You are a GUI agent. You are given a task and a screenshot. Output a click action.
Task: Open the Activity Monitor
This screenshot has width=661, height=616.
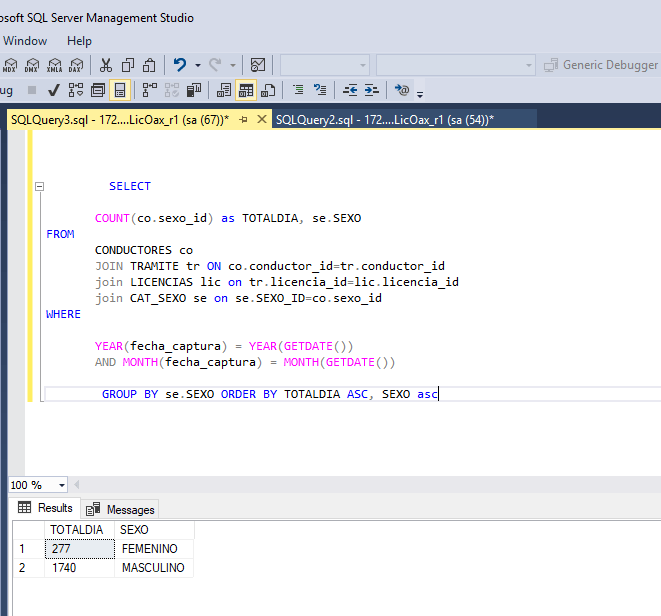258,65
